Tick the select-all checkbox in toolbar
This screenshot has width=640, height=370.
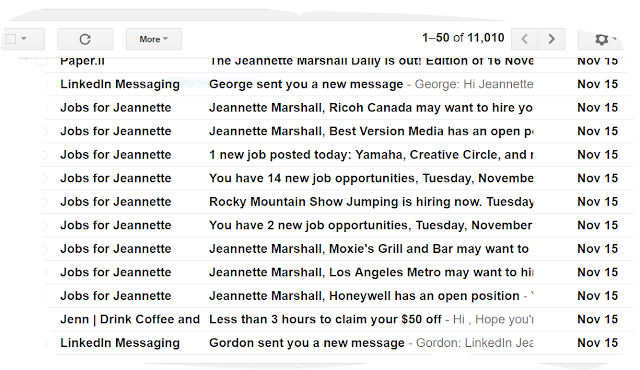point(11,39)
